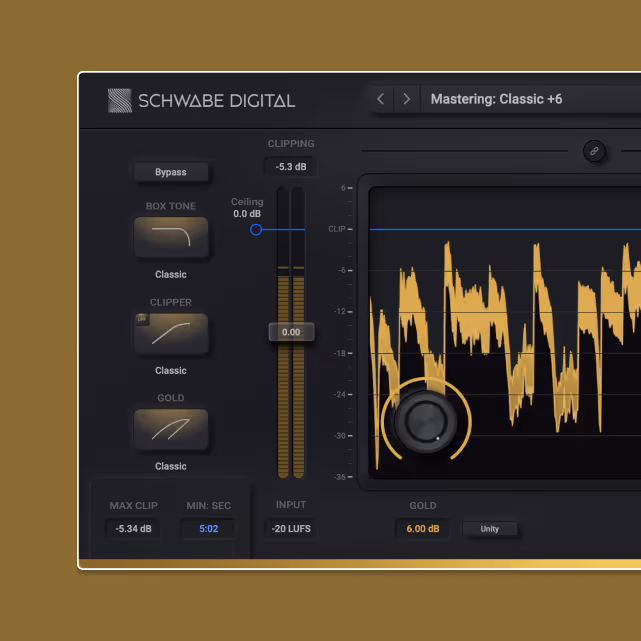Select the Box Tone curve thumbnail

point(171,237)
